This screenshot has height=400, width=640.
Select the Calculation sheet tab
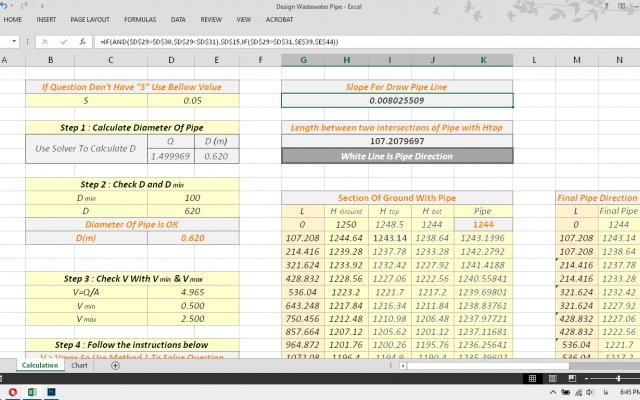click(x=40, y=365)
